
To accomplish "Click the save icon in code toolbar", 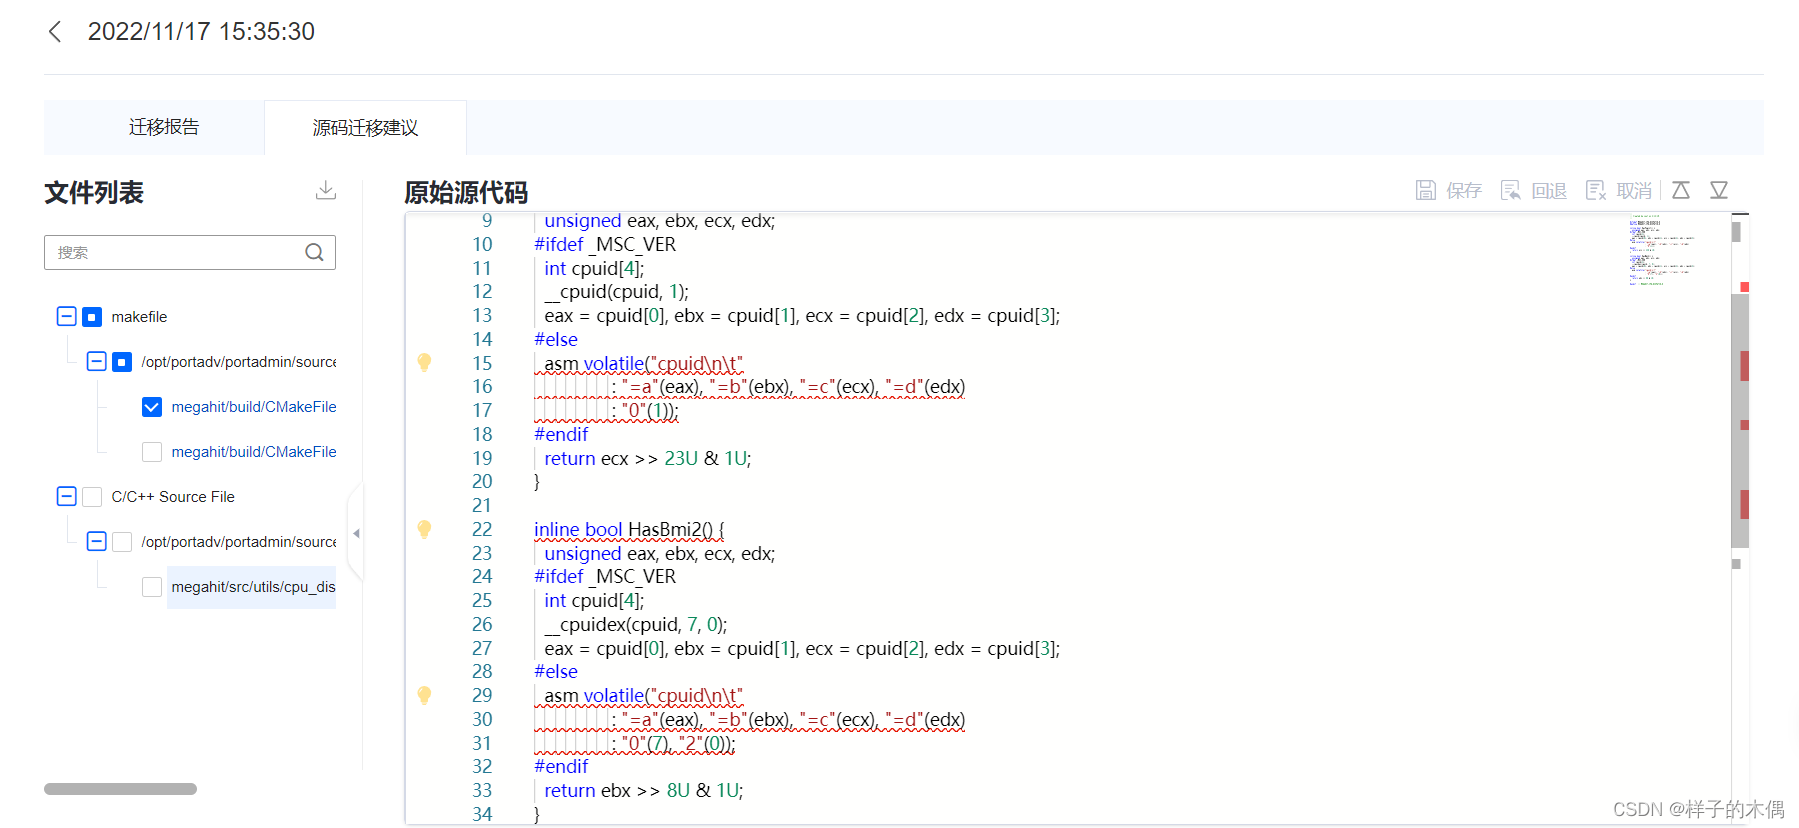I will (x=1426, y=190).
